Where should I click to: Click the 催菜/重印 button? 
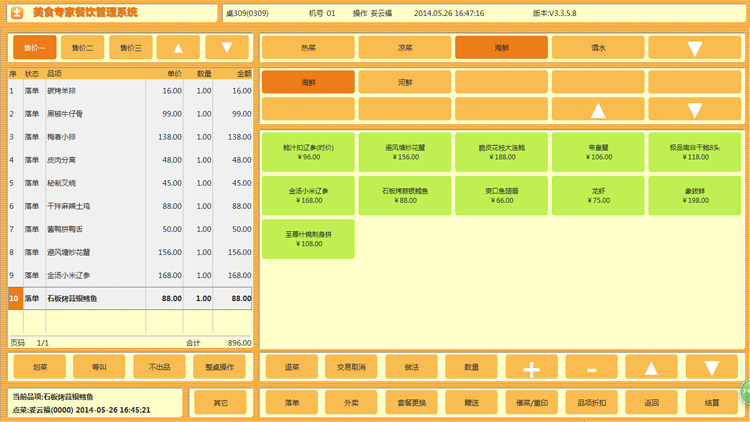click(x=531, y=403)
